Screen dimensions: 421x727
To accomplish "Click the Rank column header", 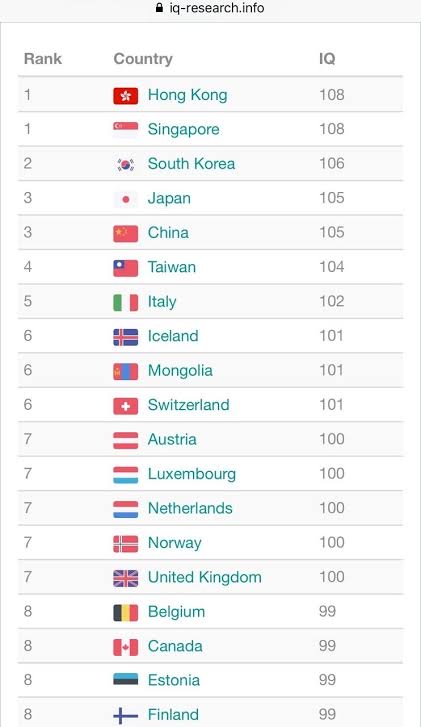I will [x=43, y=59].
